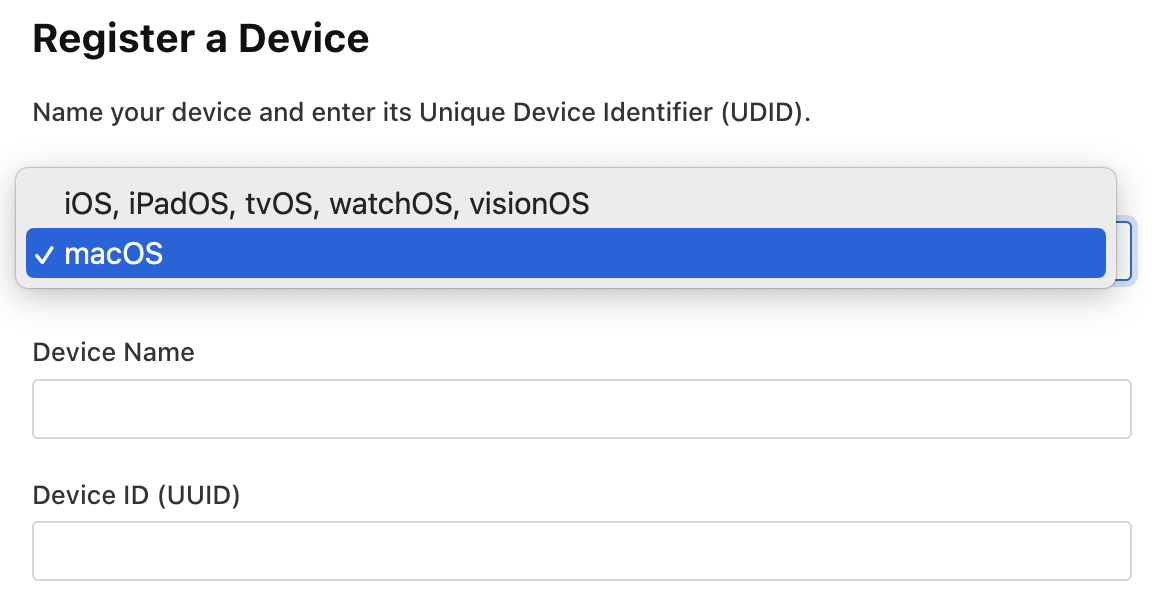Click the UDID instruction sentence
Image resolution: width=1152 pixels, height=614 pixels.
tap(421, 112)
